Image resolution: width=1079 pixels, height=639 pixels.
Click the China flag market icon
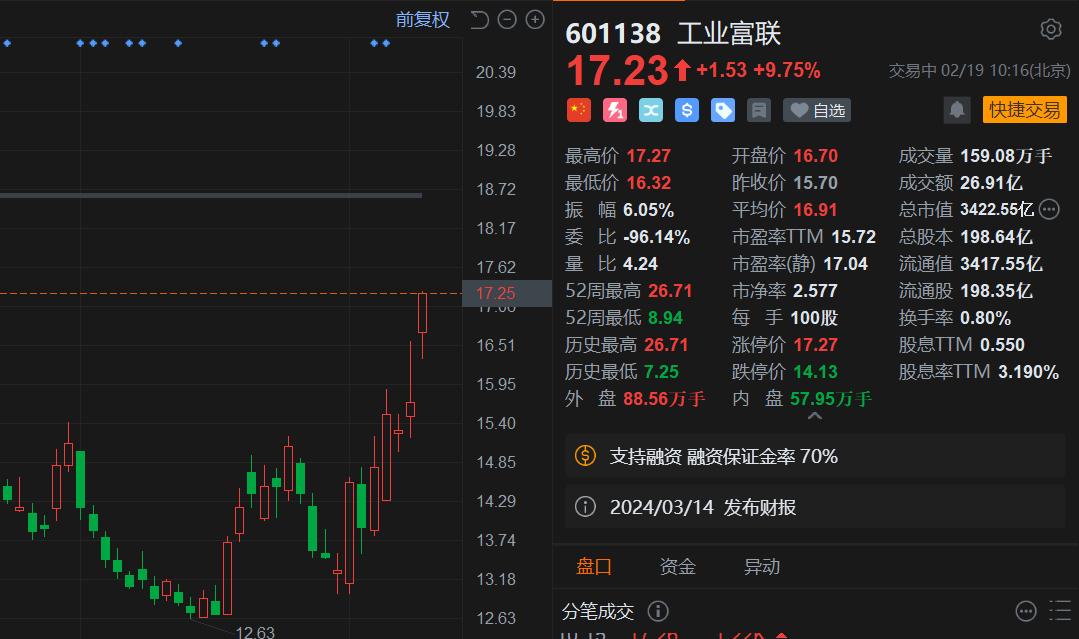[579, 110]
